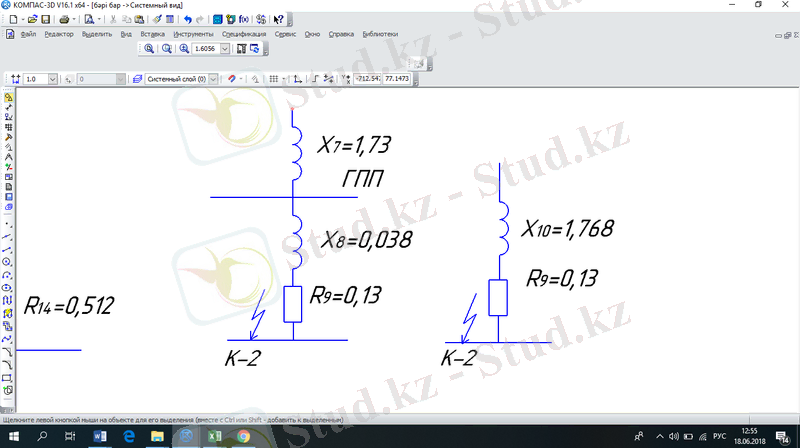Open the Сервис menu
Image resolution: width=800 pixels, height=448 pixels.
click(285, 34)
